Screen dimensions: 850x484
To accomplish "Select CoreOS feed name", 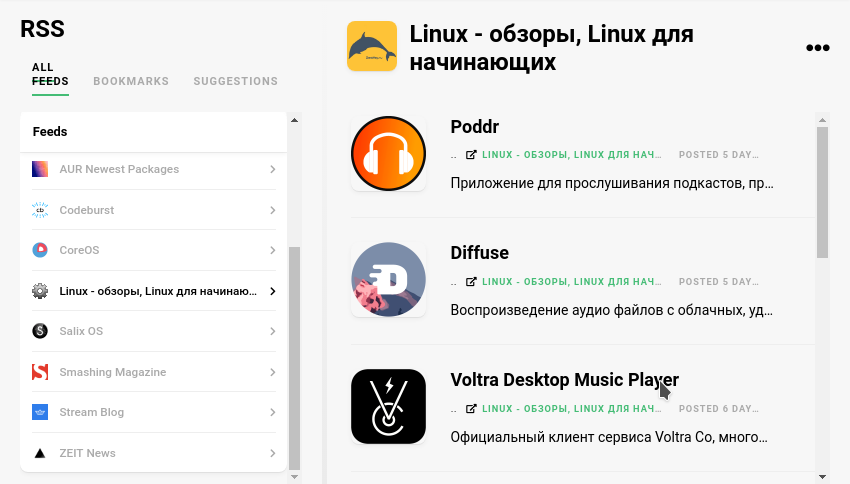I will click(x=80, y=250).
